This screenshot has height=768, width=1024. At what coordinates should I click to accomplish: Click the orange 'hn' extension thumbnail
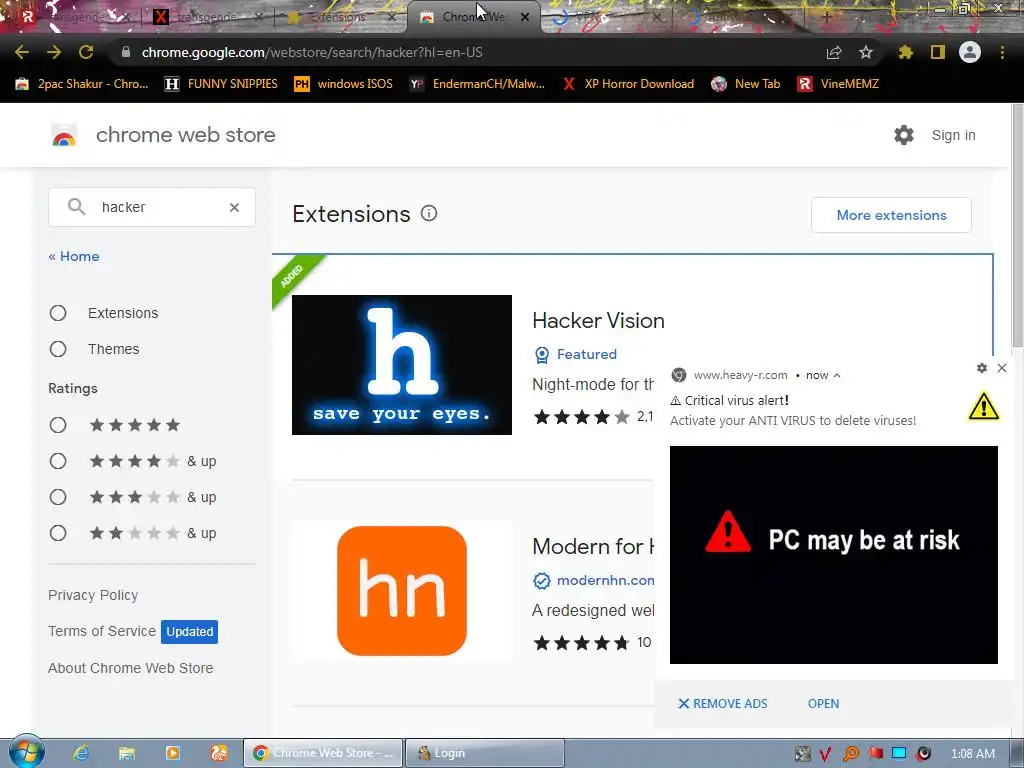point(402,591)
